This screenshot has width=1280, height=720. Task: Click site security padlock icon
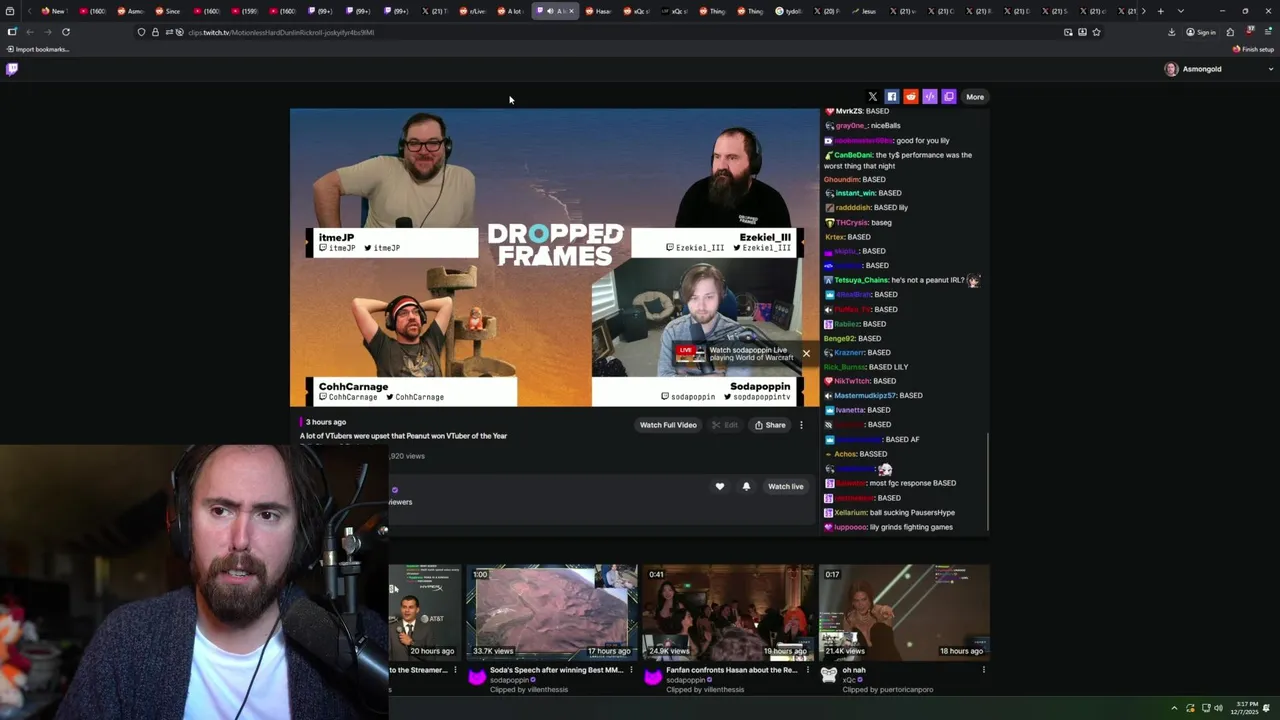click(155, 32)
